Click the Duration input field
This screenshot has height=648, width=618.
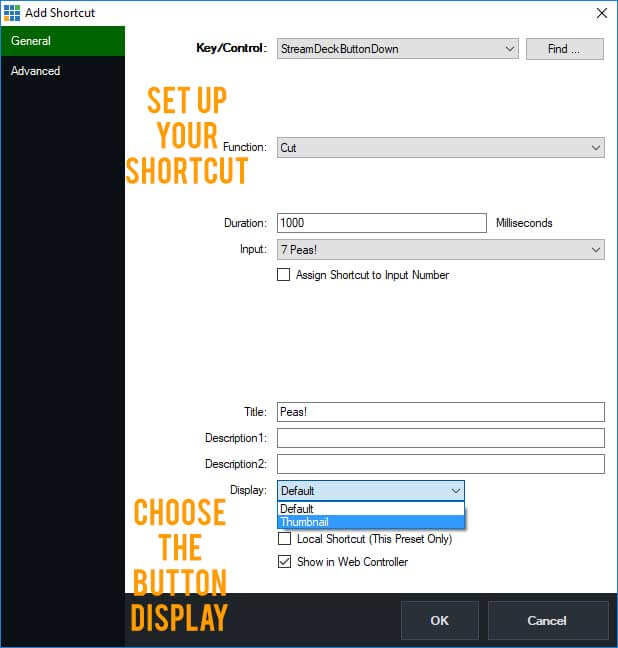(x=381, y=223)
